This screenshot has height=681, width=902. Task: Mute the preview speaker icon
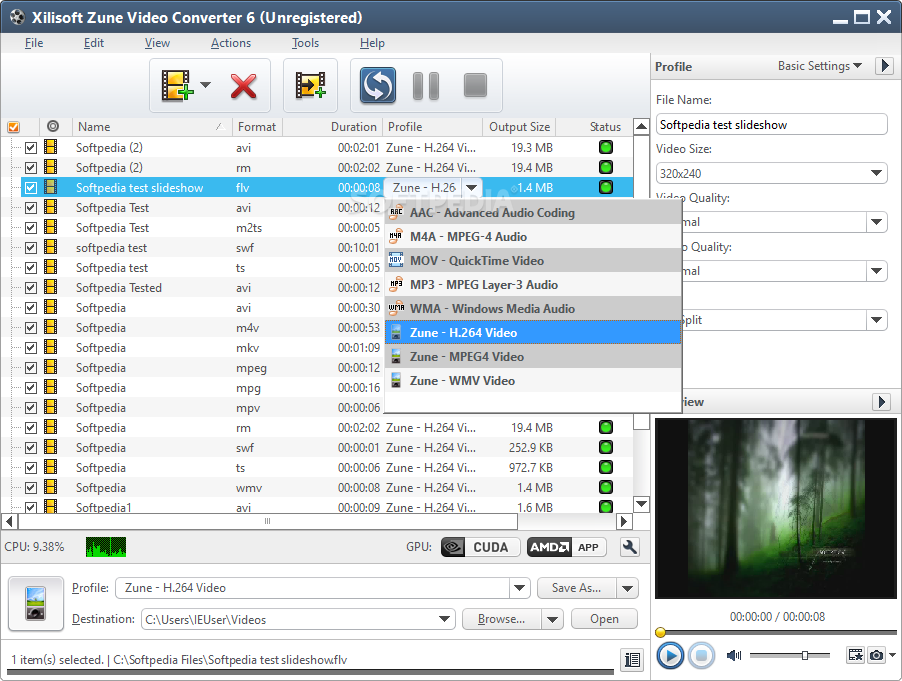coord(734,655)
